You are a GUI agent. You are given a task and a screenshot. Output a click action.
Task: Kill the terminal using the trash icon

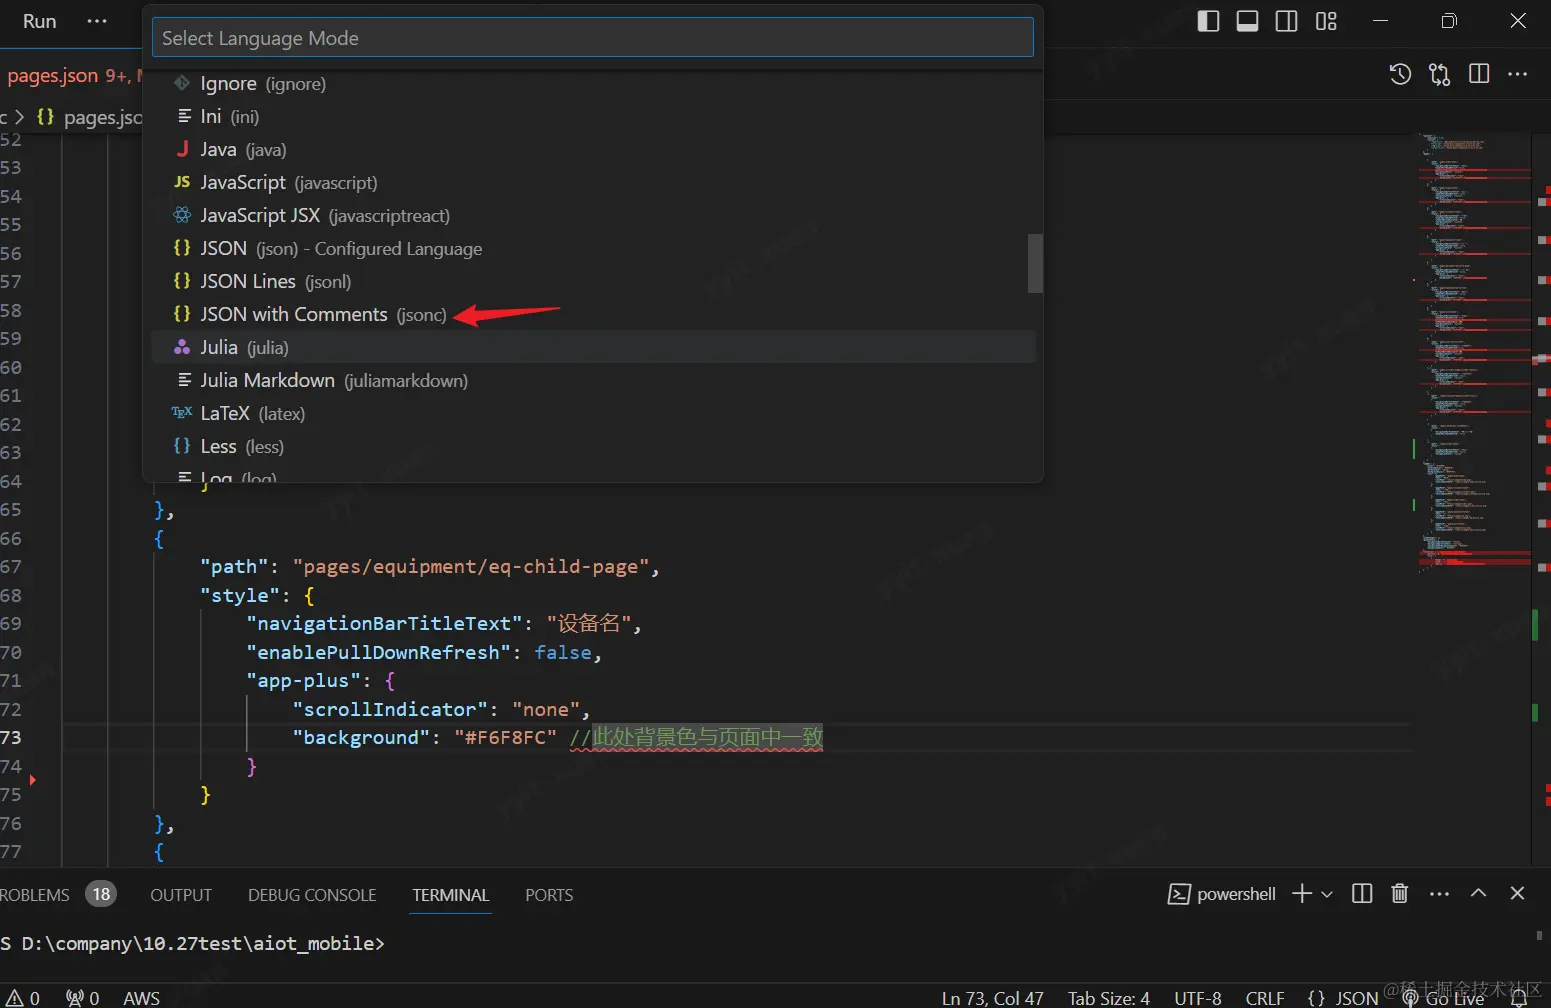1399,894
